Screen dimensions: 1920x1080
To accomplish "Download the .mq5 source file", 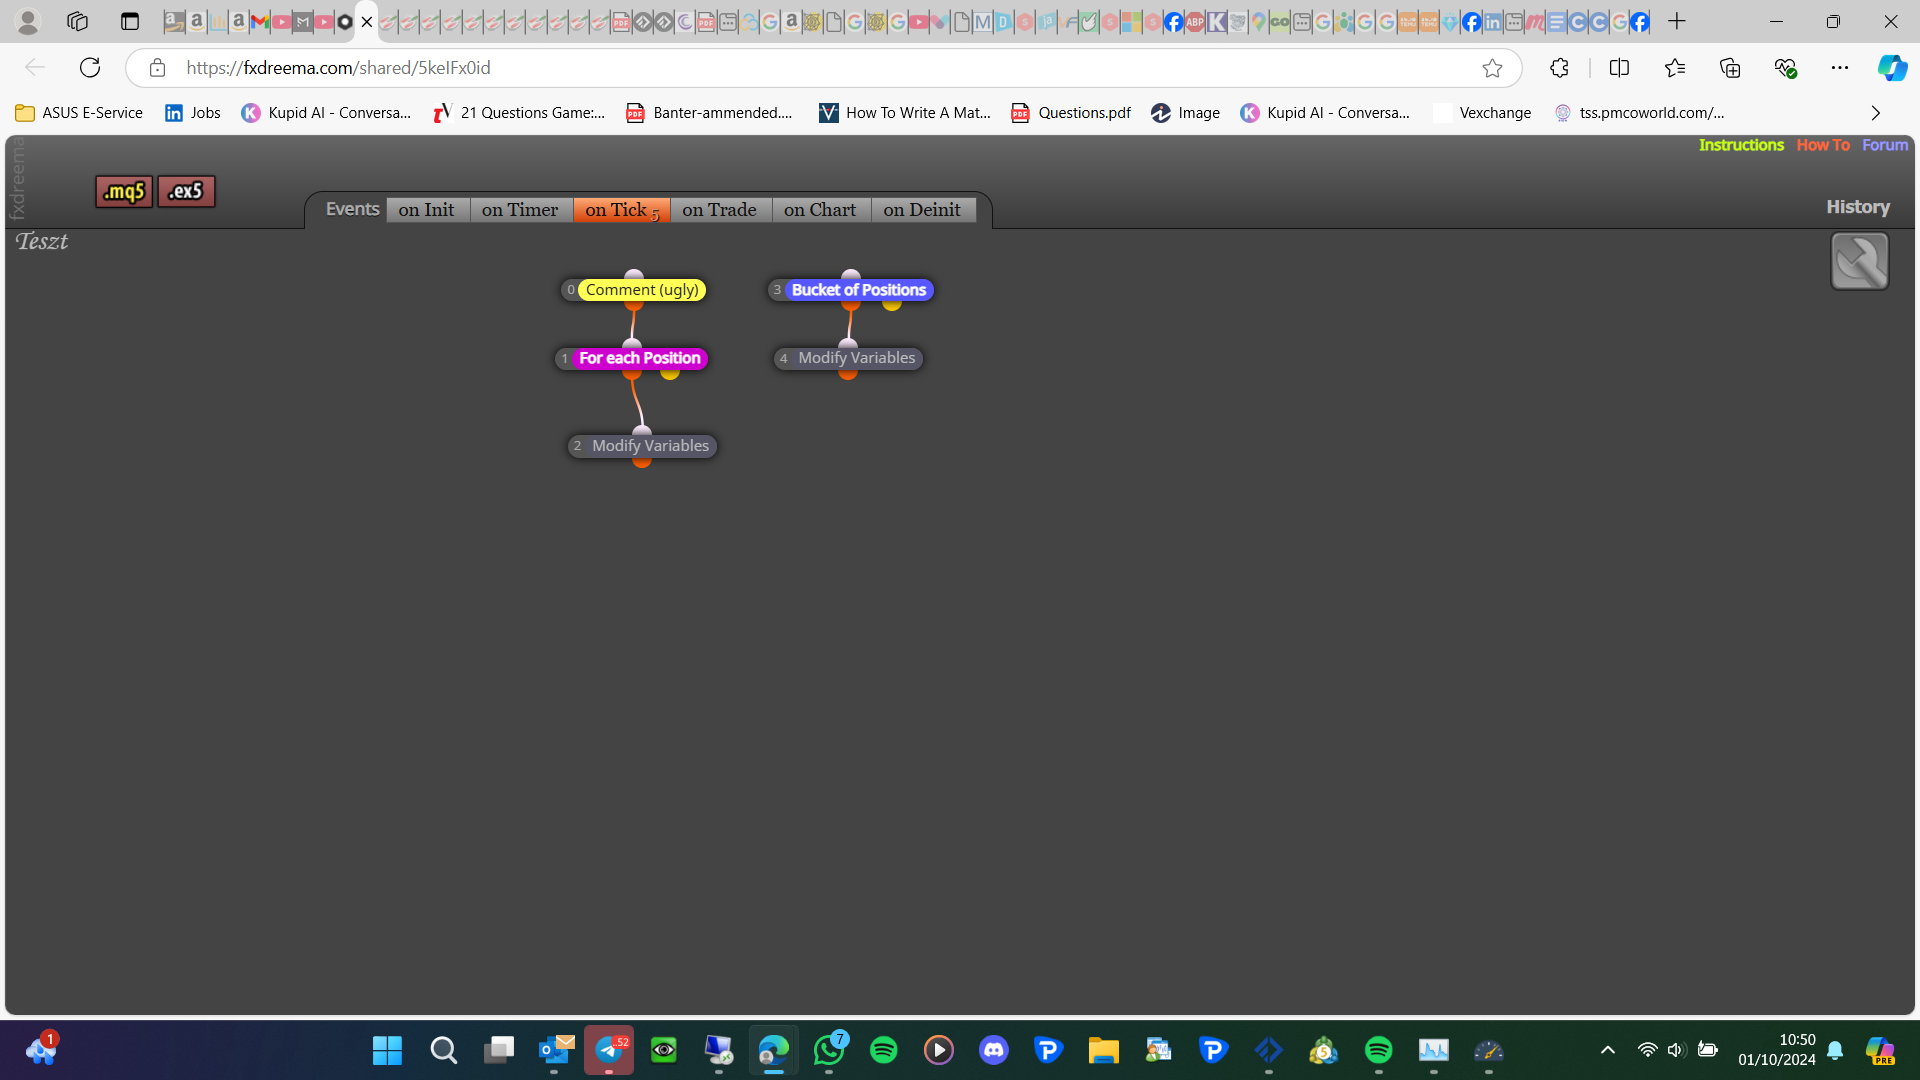I will pos(124,191).
